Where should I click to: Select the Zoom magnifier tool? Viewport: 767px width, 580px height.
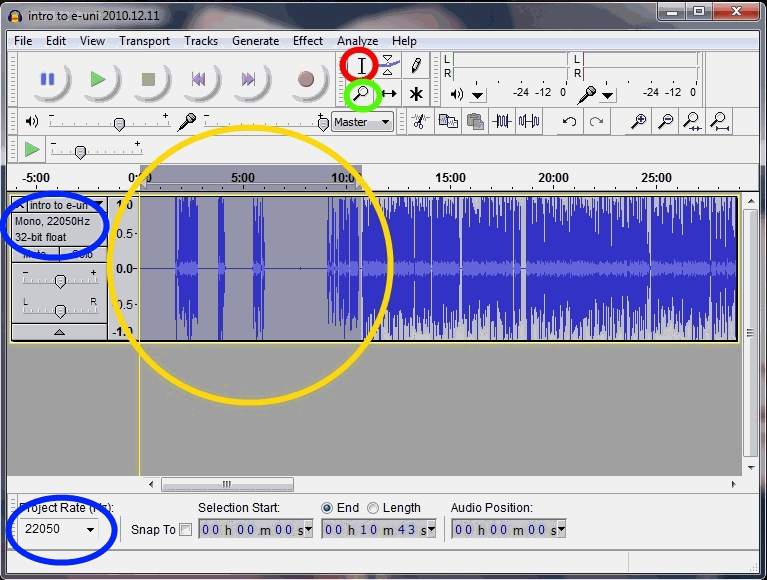pyautogui.click(x=361, y=94)
